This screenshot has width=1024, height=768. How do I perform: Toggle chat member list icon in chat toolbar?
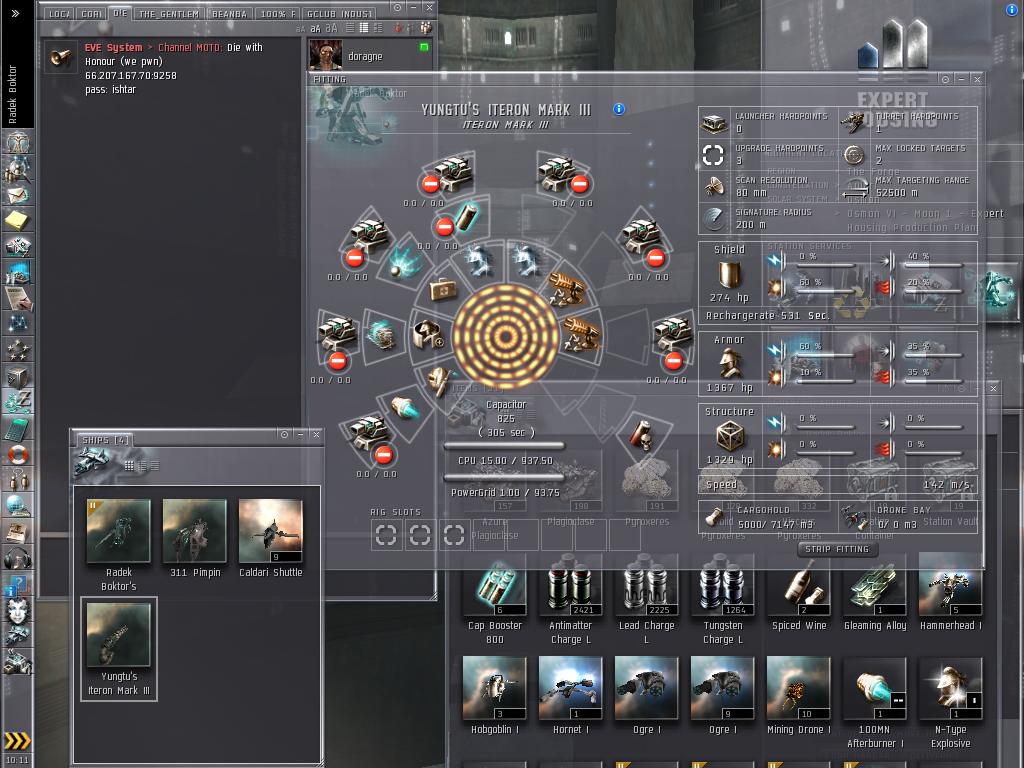[426, 27]
